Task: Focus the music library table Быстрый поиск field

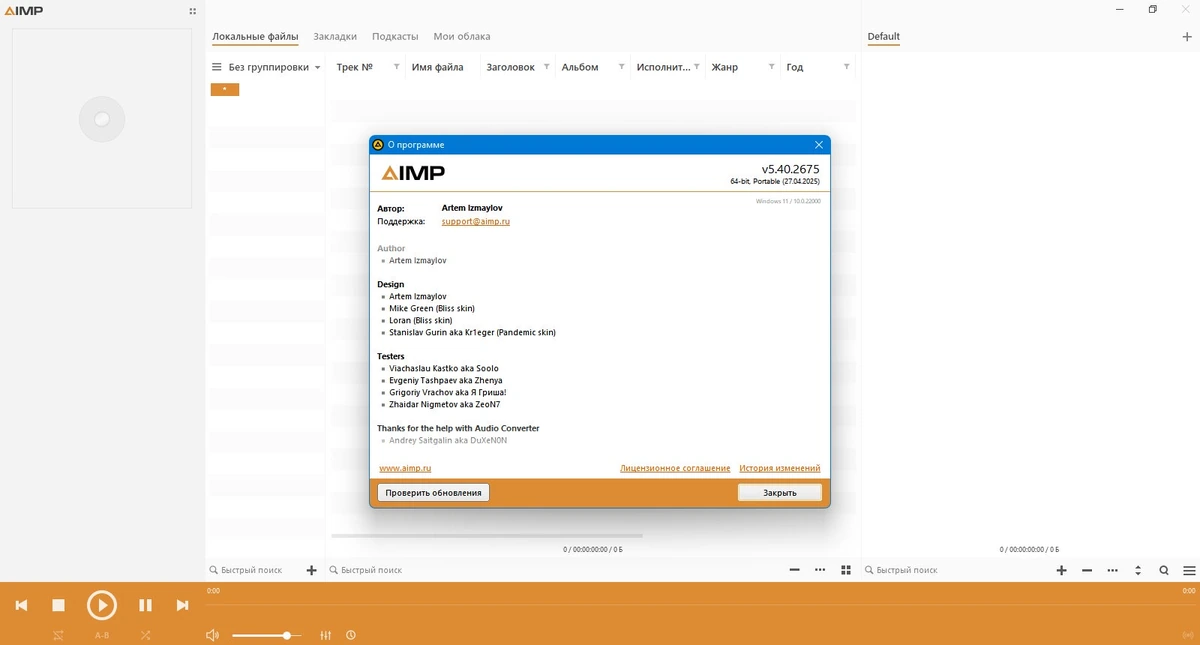Action: pyautogui.click(x=556, y=570)
